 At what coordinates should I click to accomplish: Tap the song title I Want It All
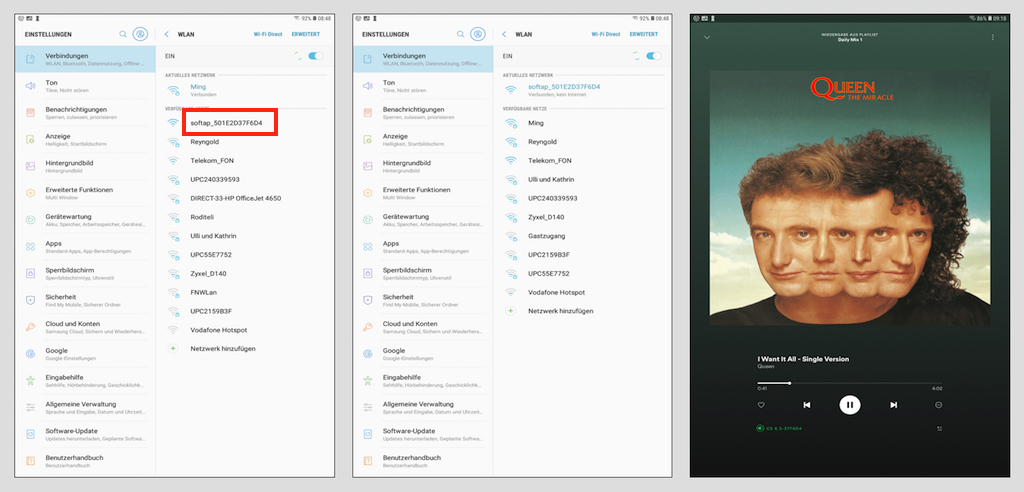click(803, 359)
